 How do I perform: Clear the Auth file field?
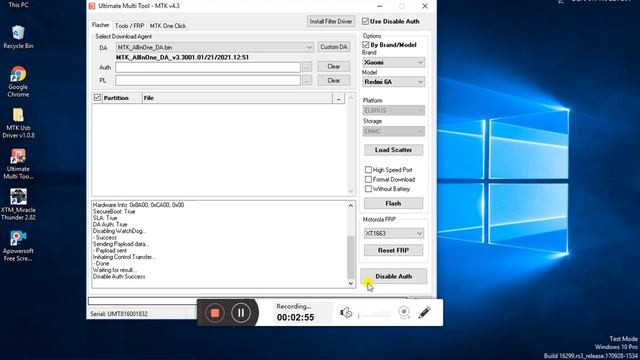(333, 66)
